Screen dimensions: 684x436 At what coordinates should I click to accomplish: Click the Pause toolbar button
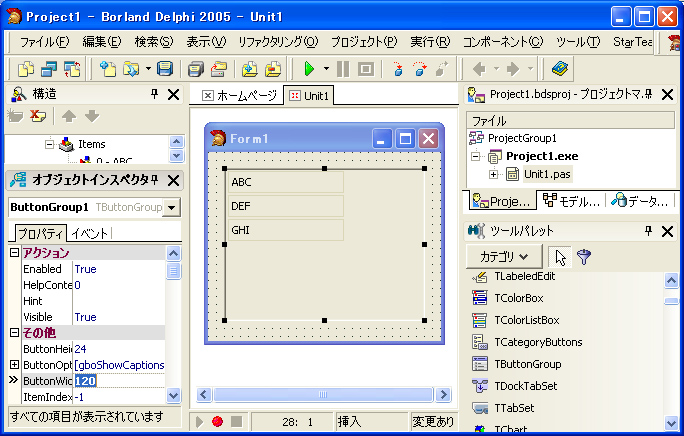pos(343,69)
